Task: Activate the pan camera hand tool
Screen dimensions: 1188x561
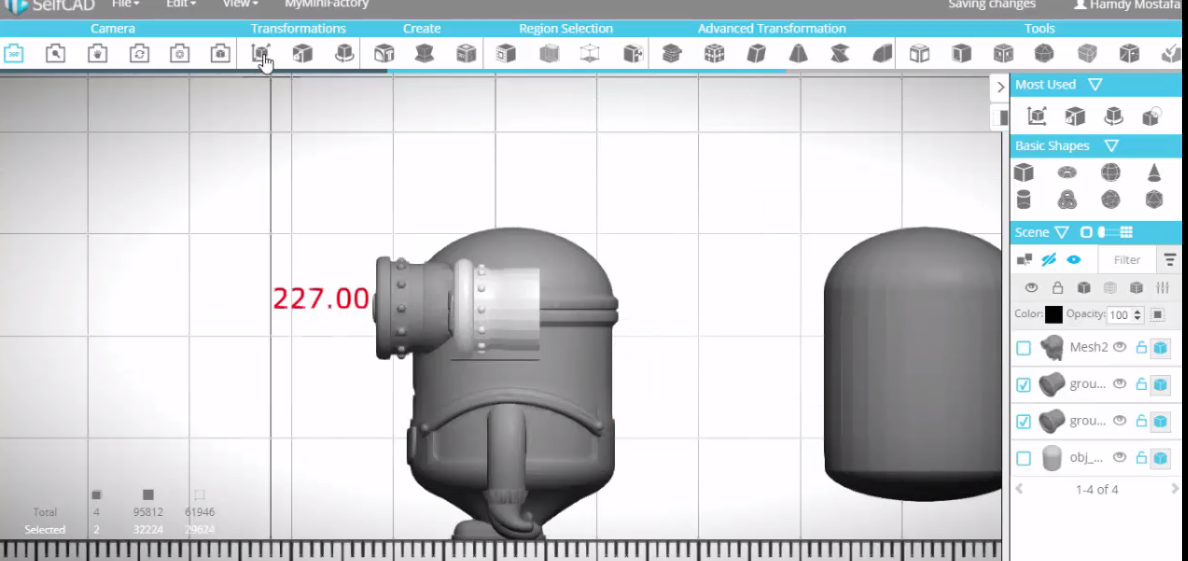Action: click(x=97, y=54)
